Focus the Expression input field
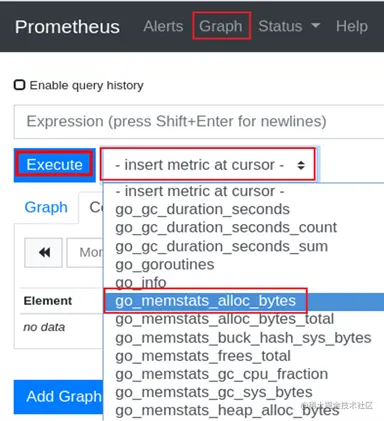This screenshot has width=384, height=421. (199, 121)
